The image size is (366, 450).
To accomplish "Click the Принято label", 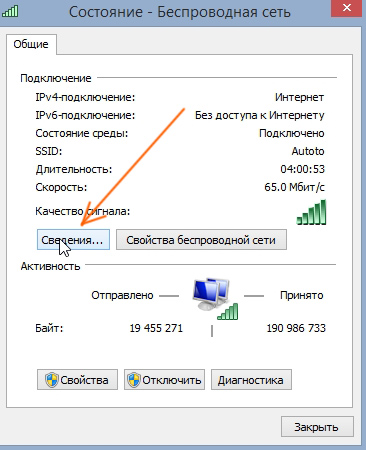I will (x=302, y=295).
